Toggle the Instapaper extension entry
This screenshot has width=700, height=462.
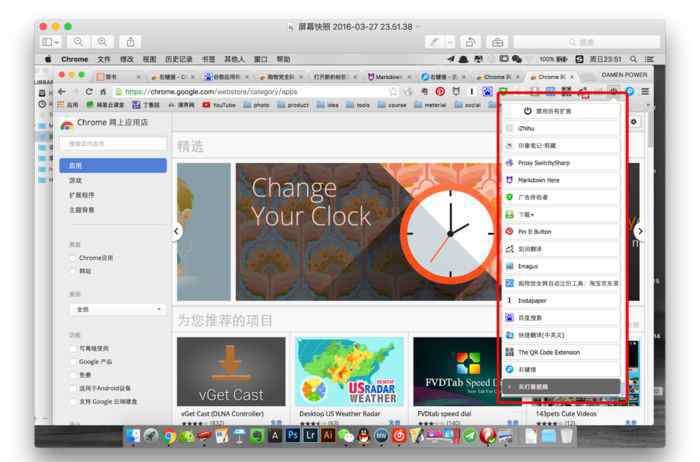(561, 300)
